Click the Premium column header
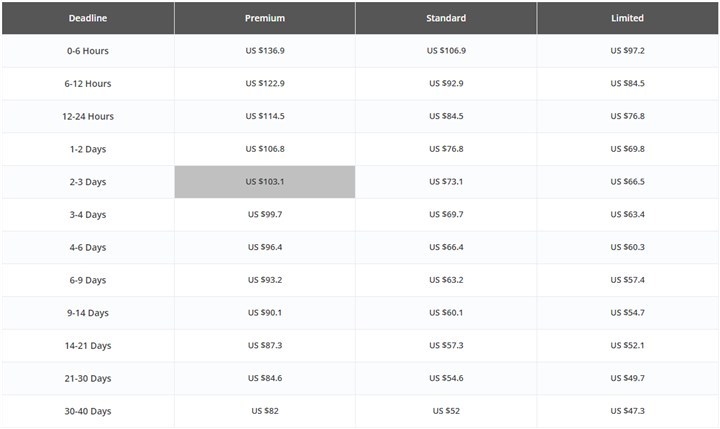 point(264,18)
